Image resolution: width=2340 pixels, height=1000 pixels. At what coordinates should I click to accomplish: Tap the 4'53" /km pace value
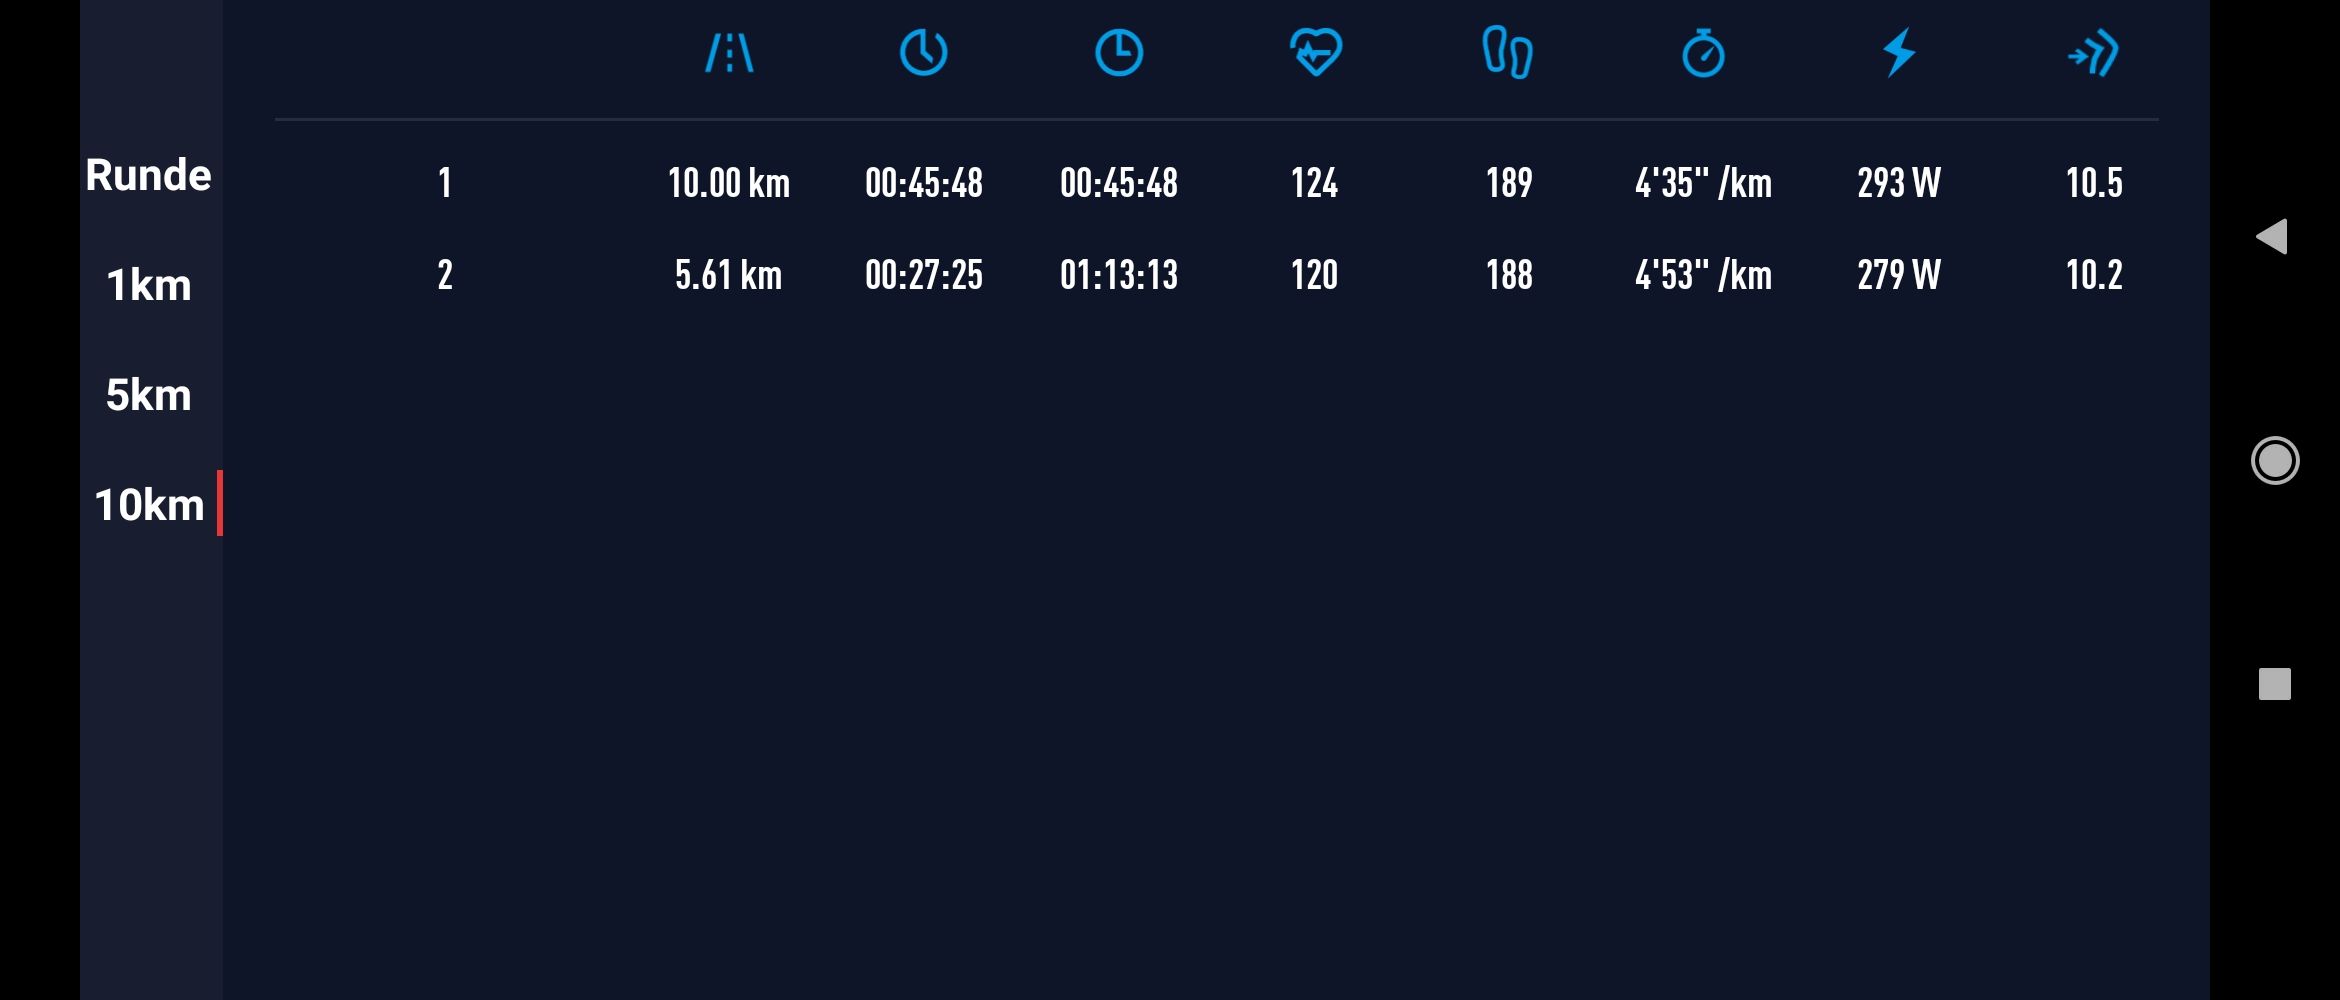[1703, 275]
